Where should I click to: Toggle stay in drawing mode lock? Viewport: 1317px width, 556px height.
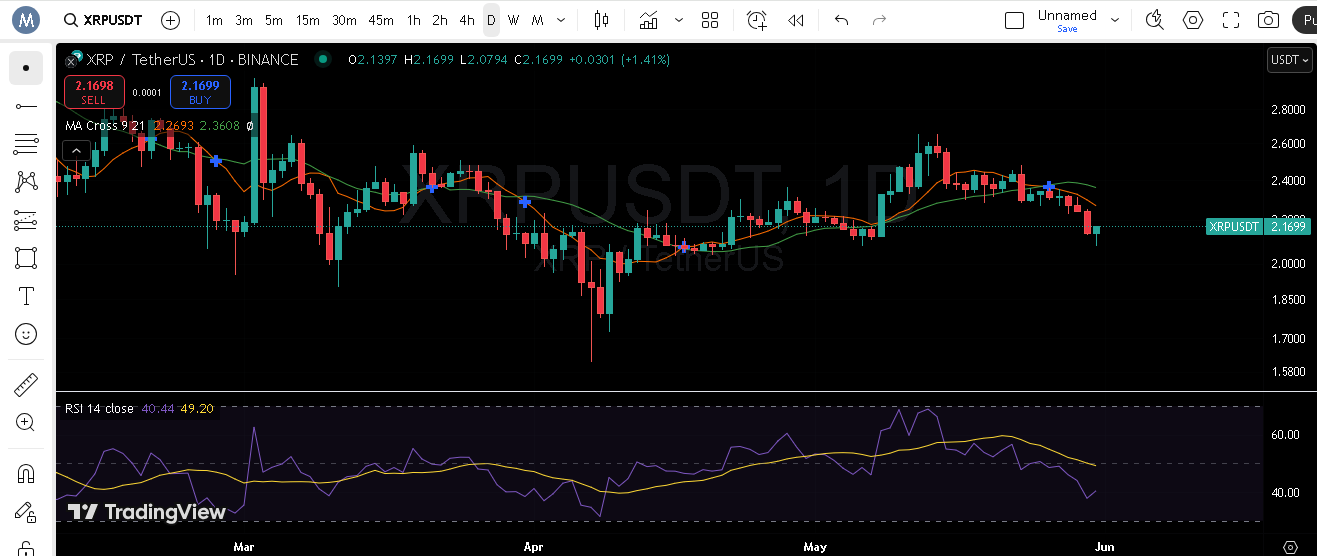(26, 511)
